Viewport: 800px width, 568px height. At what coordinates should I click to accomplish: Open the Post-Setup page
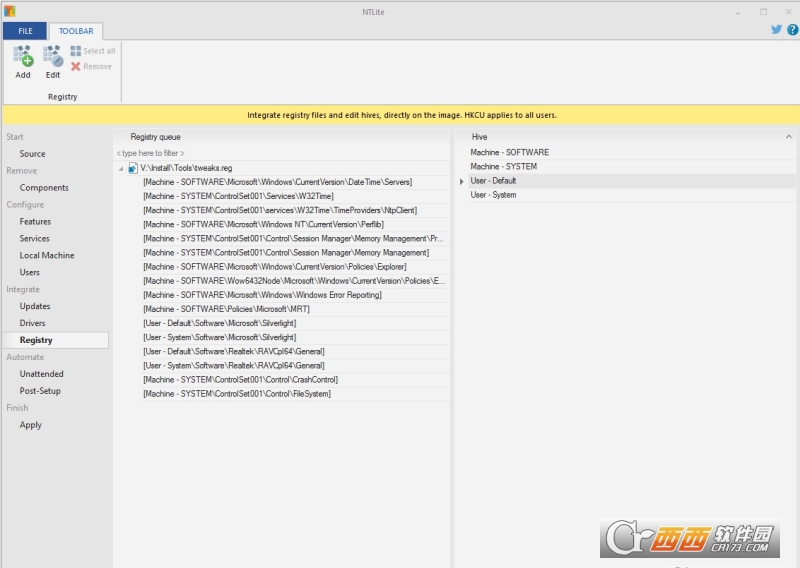(40, 391)
